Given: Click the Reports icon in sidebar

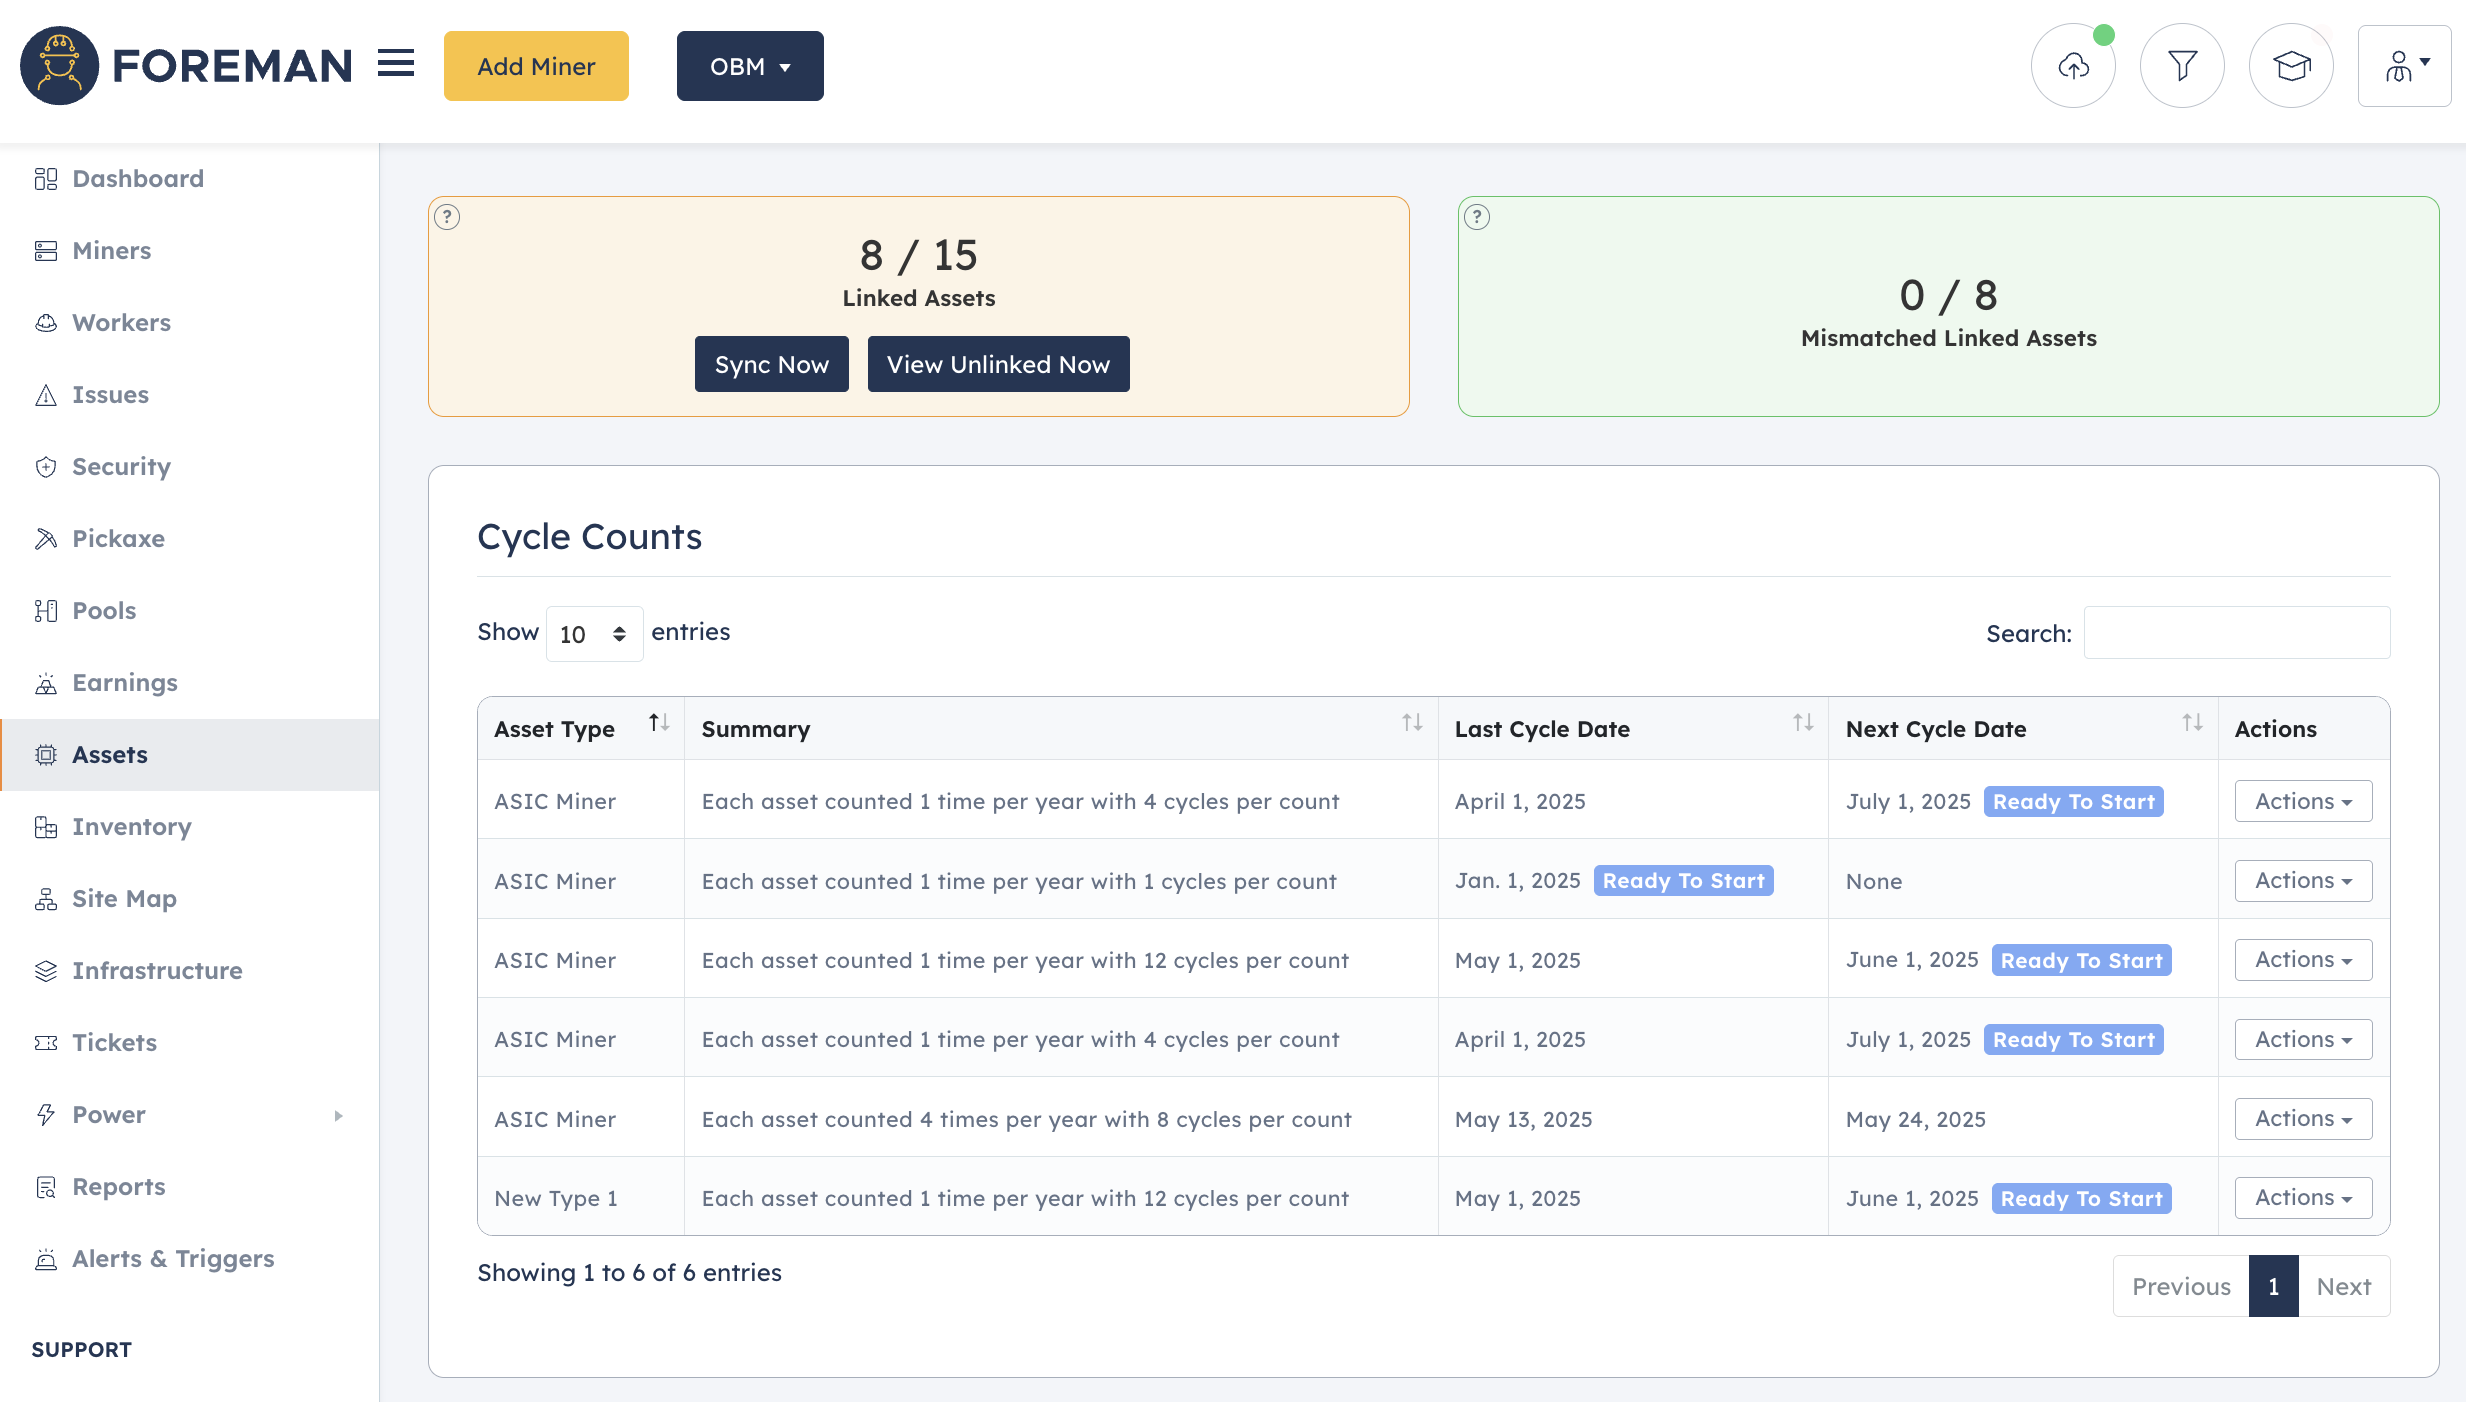Looking at the screenshot, I should pos(46,1187).
